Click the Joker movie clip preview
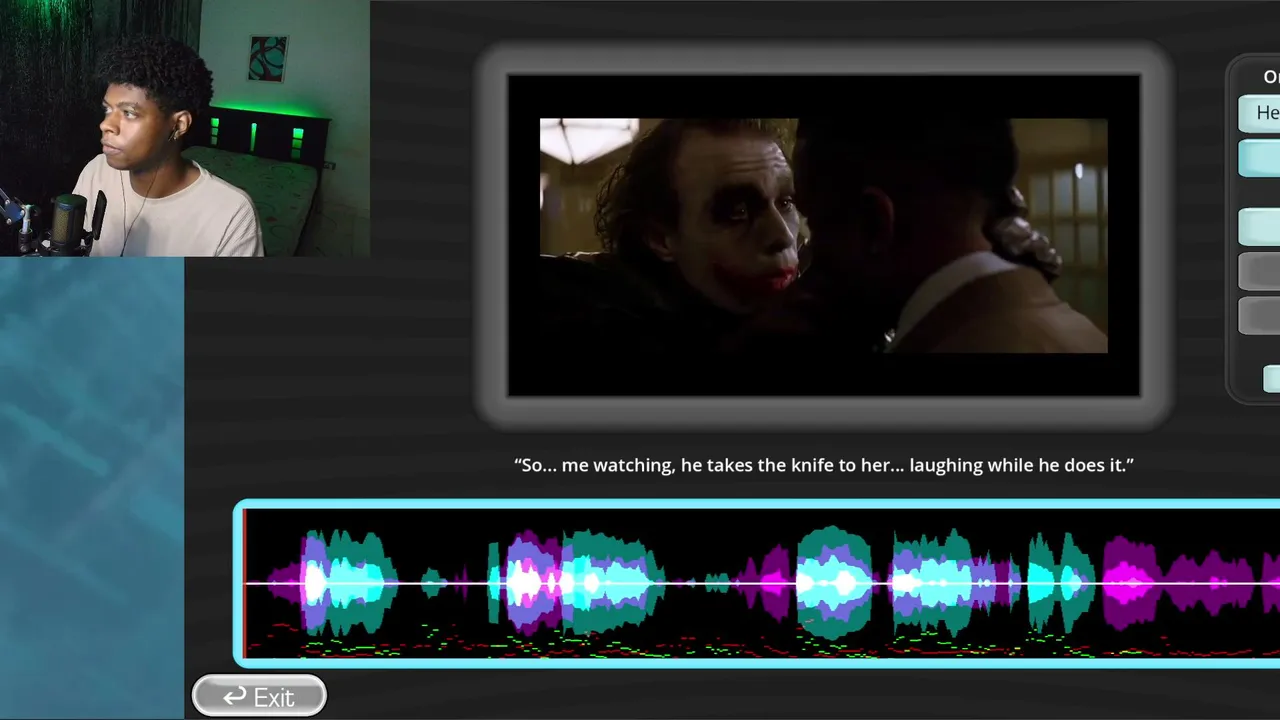This screenshot has height=720, width=1280. [x=823, y=236]
